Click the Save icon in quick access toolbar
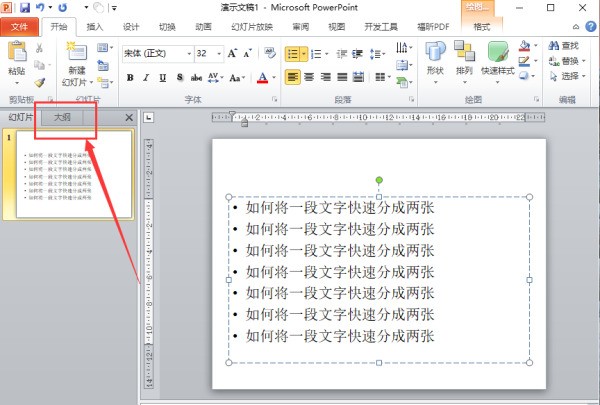600x405 pixels. 24,7
